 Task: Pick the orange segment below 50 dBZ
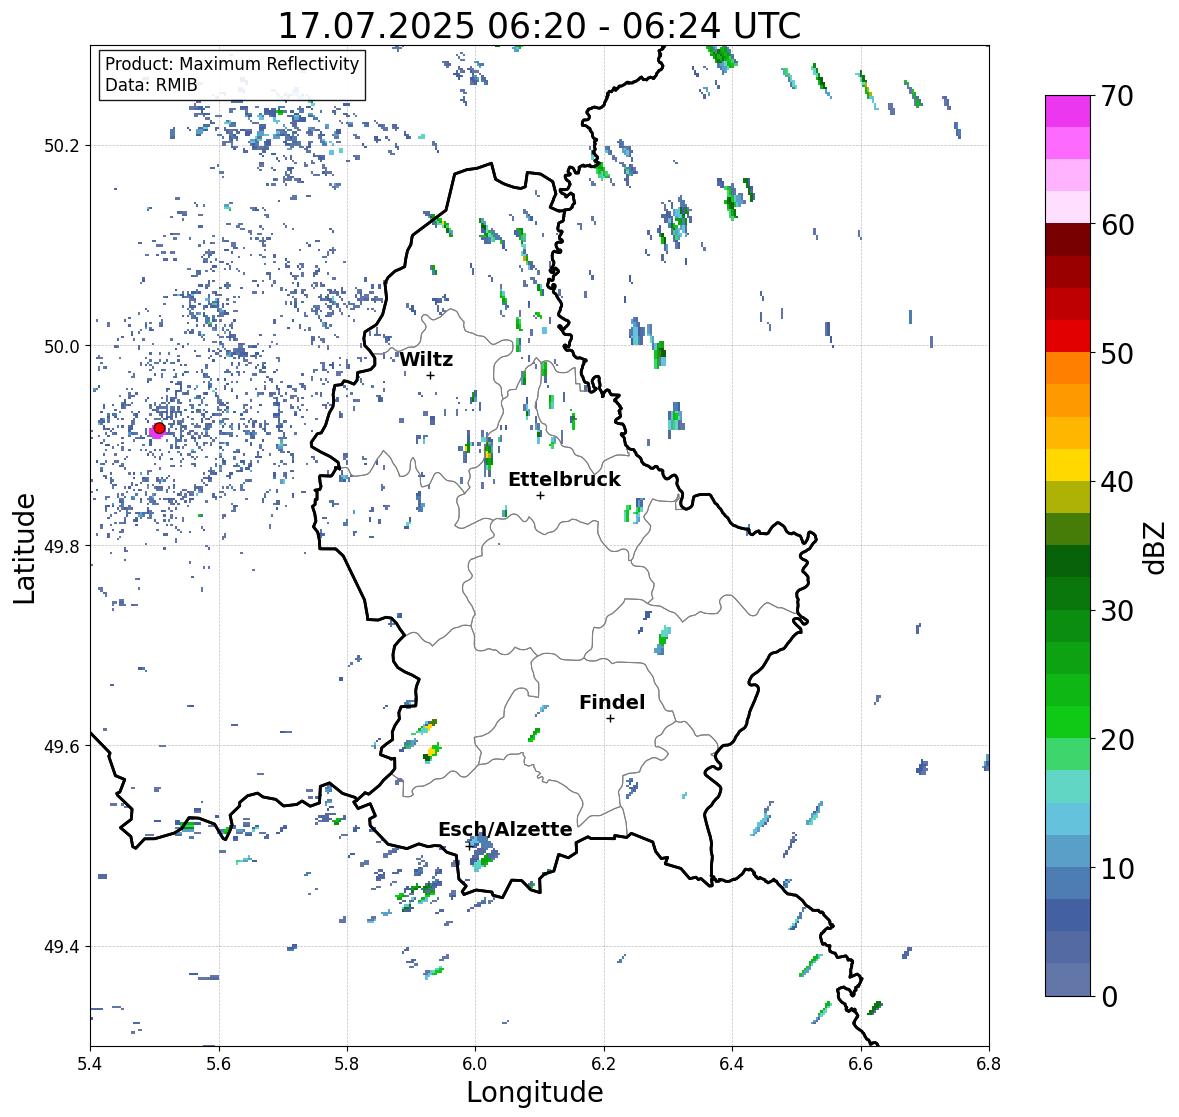1068,368
